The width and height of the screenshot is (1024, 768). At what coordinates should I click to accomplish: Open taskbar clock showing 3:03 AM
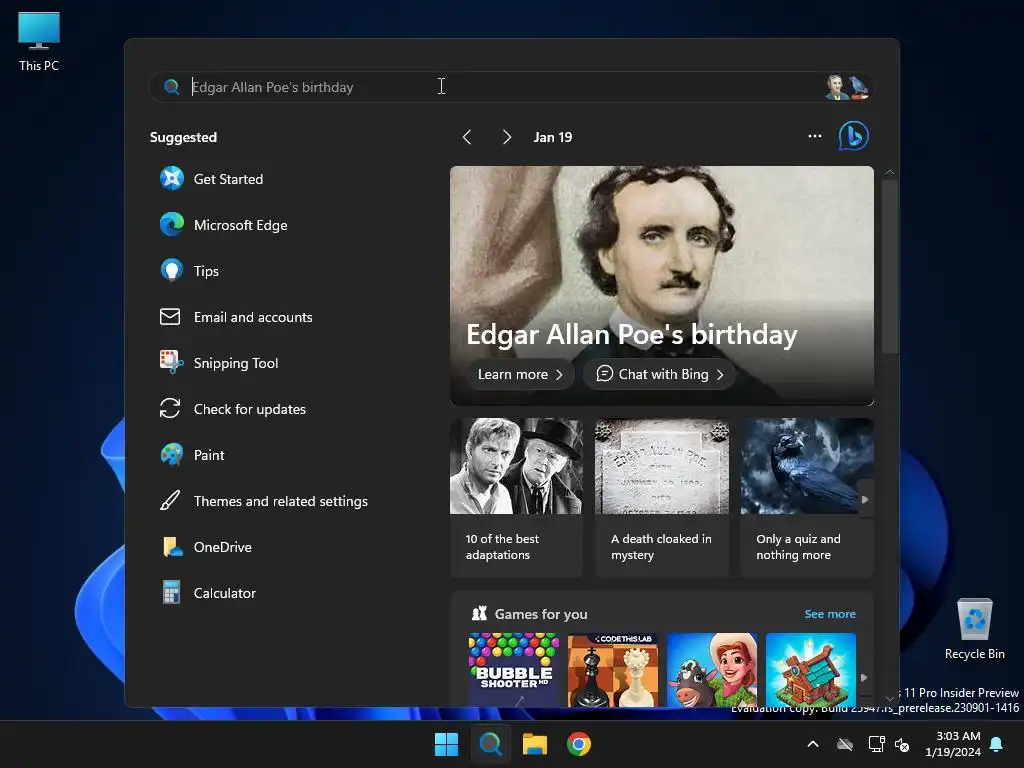(953, 744)
